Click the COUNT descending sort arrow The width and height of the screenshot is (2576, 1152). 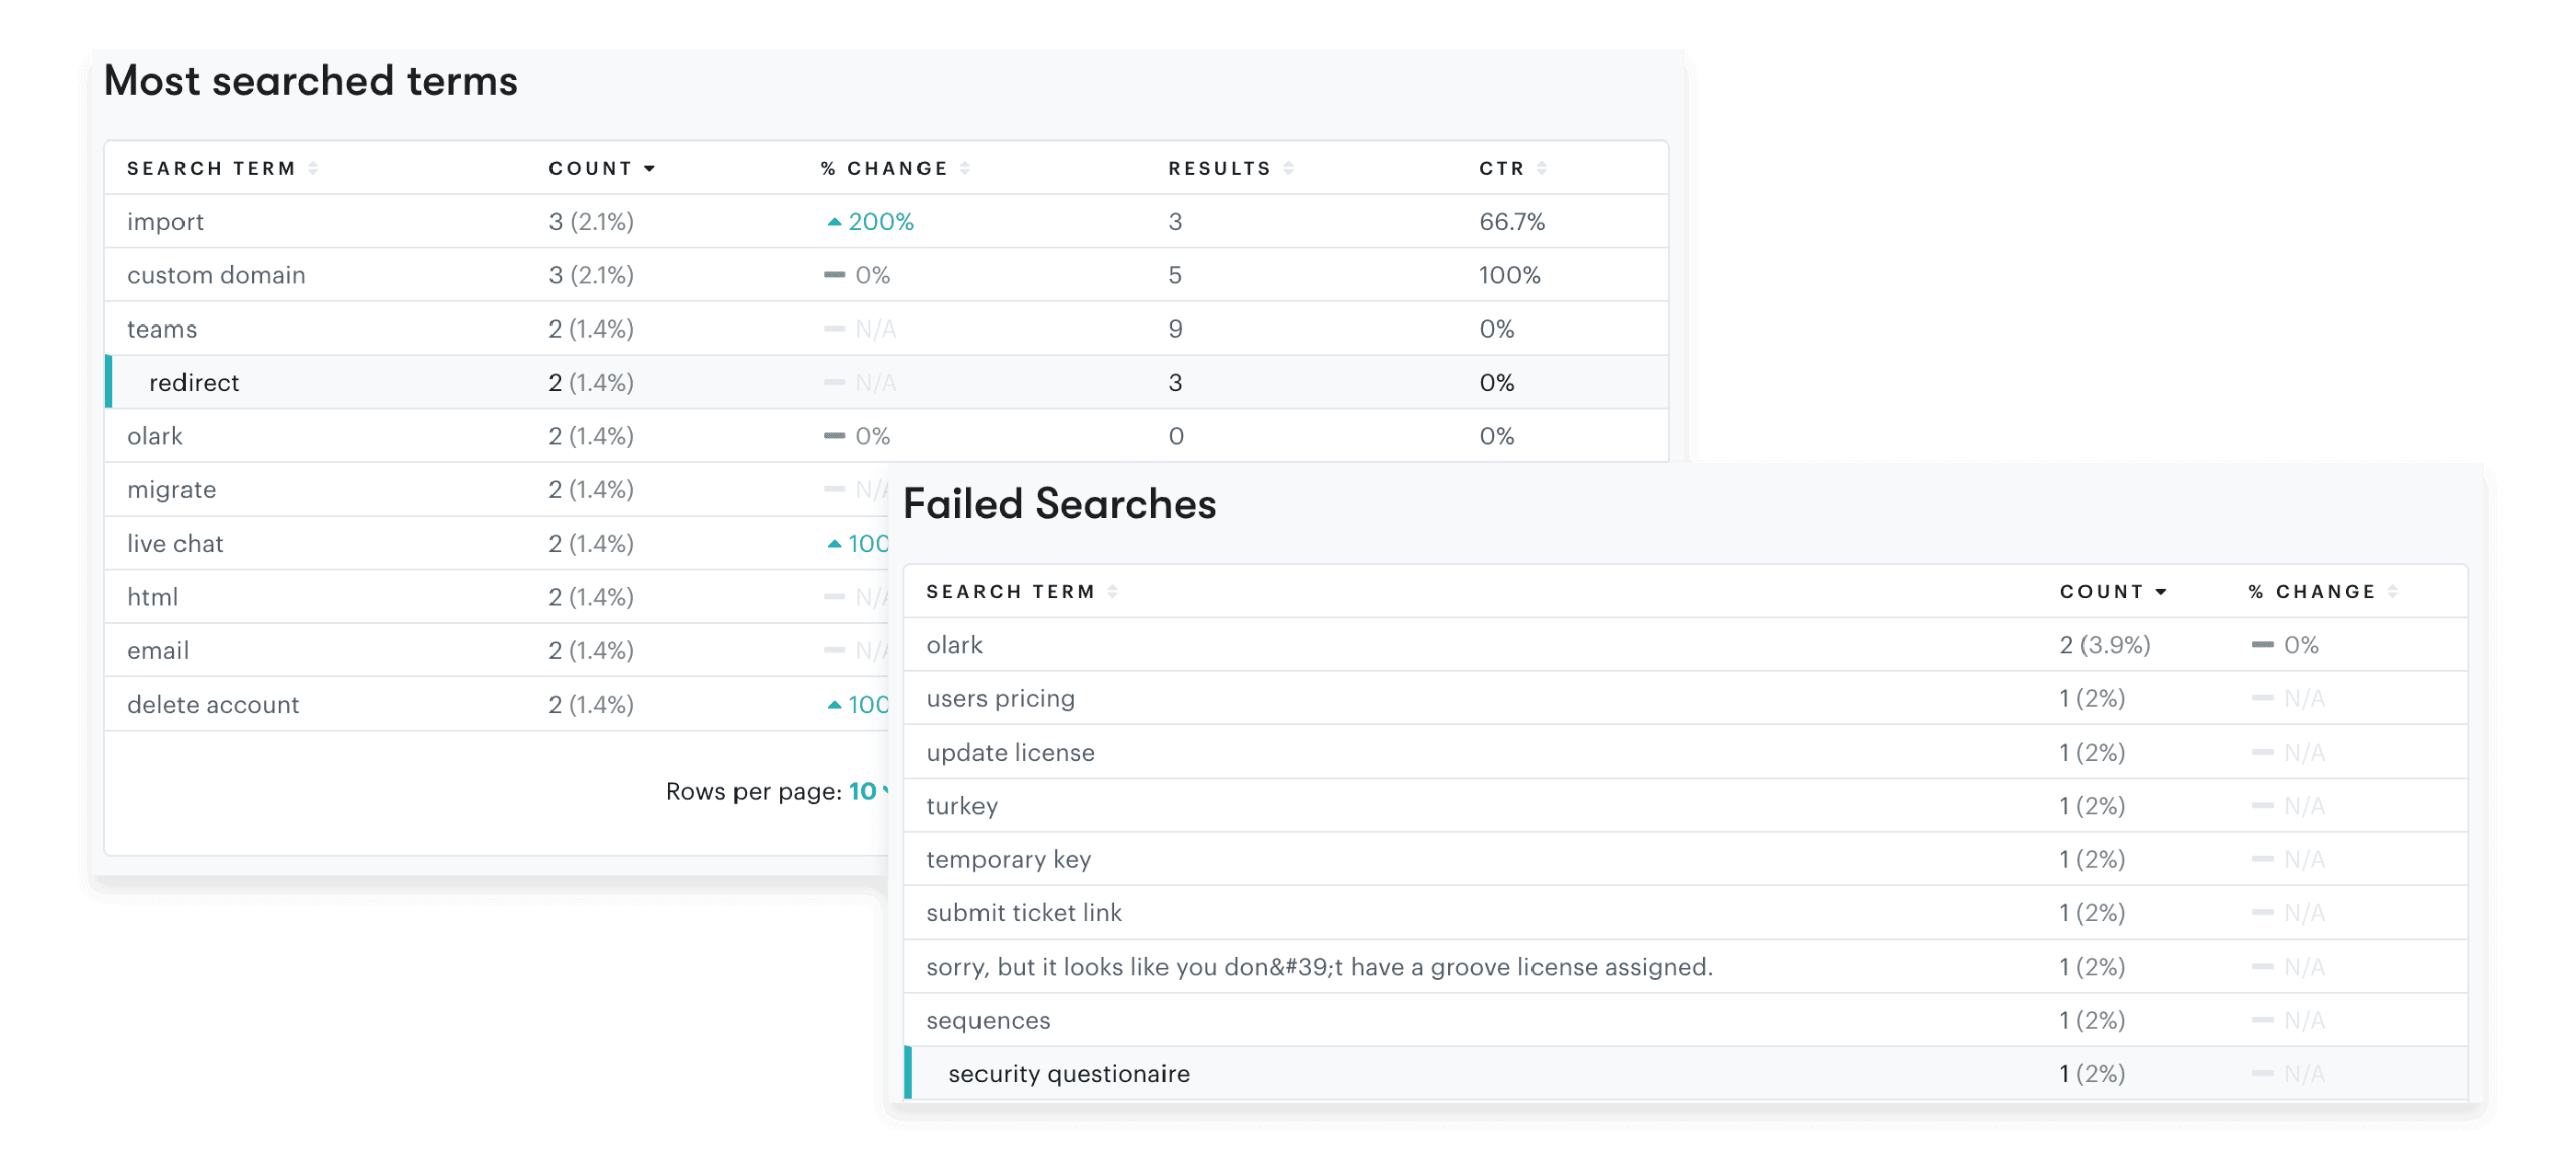[x=649, y=168]
